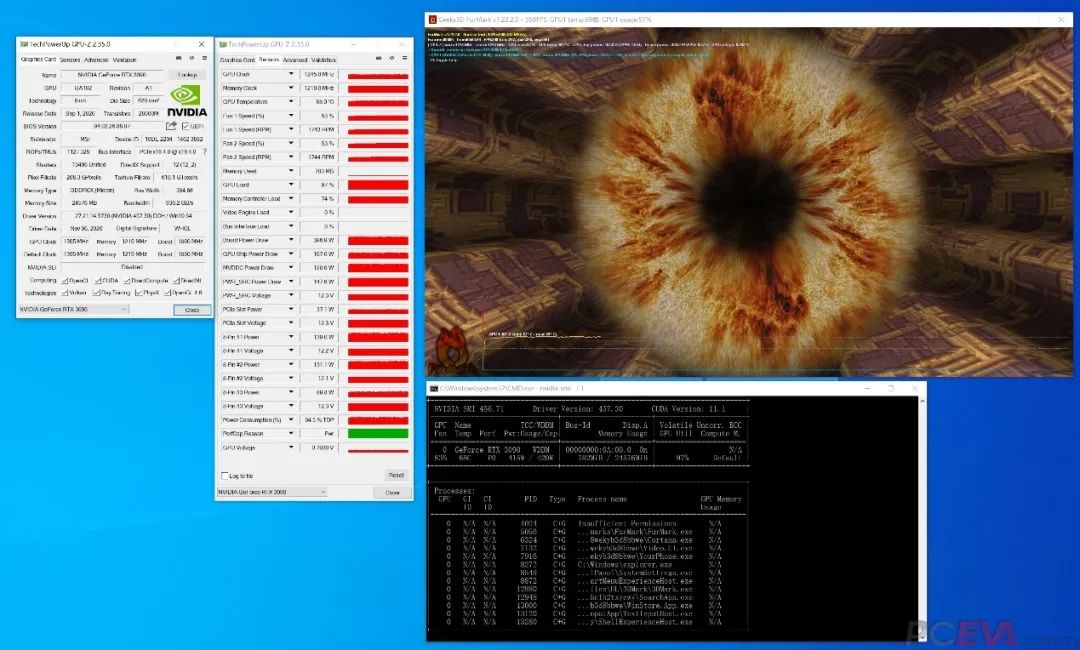This screenshot has height=650, width=1080.
Task: Click the GPU Temperature red graph bar
Action: [x=377, y=102]
